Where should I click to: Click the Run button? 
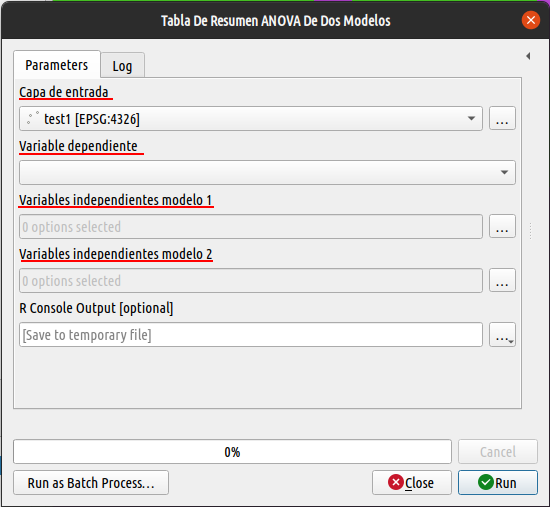(x=497, y=483)
